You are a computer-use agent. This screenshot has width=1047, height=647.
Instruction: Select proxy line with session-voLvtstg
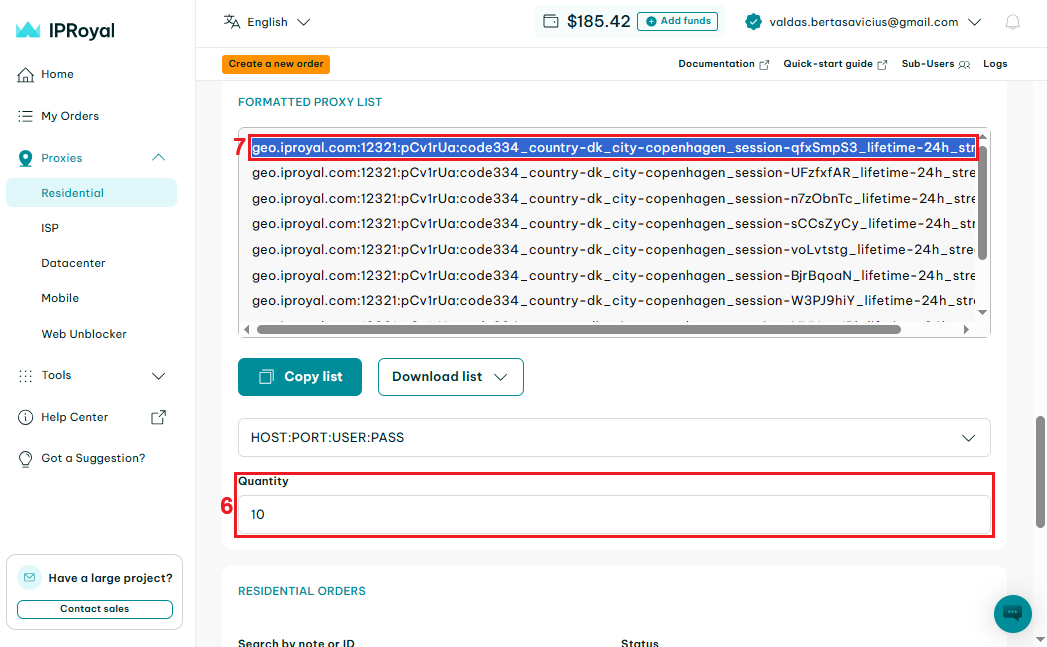coord(613,250)
